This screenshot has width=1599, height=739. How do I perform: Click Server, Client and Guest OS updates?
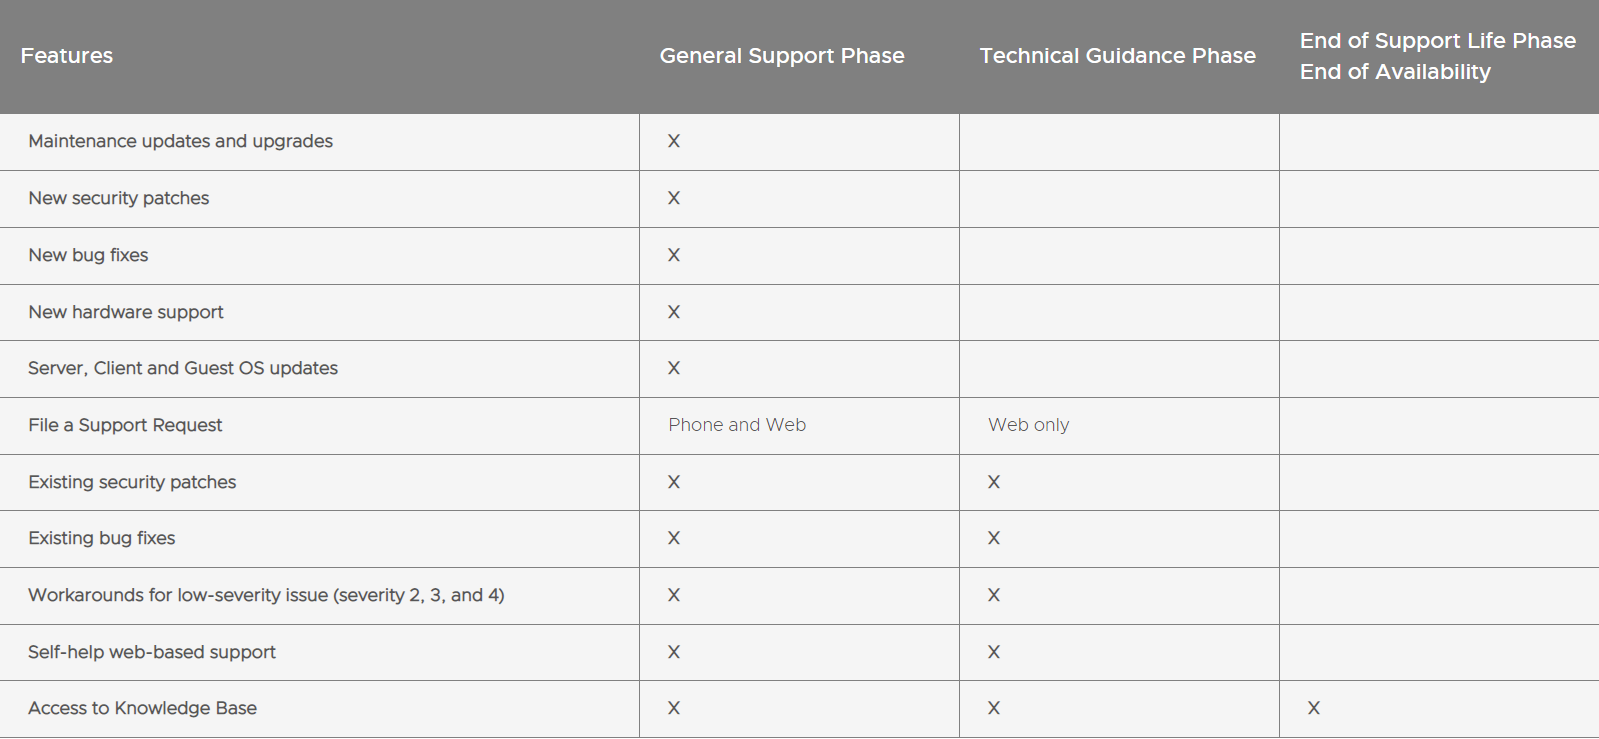tap(183, 368)
